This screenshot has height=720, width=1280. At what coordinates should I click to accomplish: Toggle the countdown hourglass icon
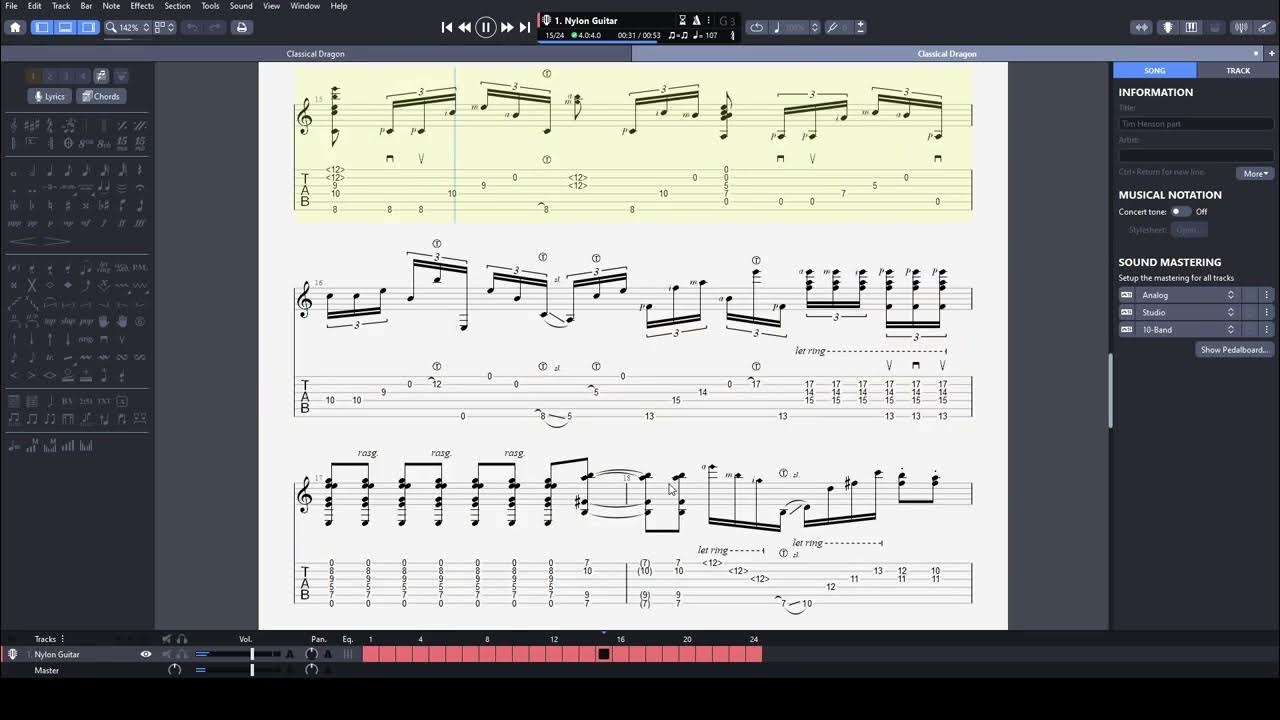[x=683, y=20]
